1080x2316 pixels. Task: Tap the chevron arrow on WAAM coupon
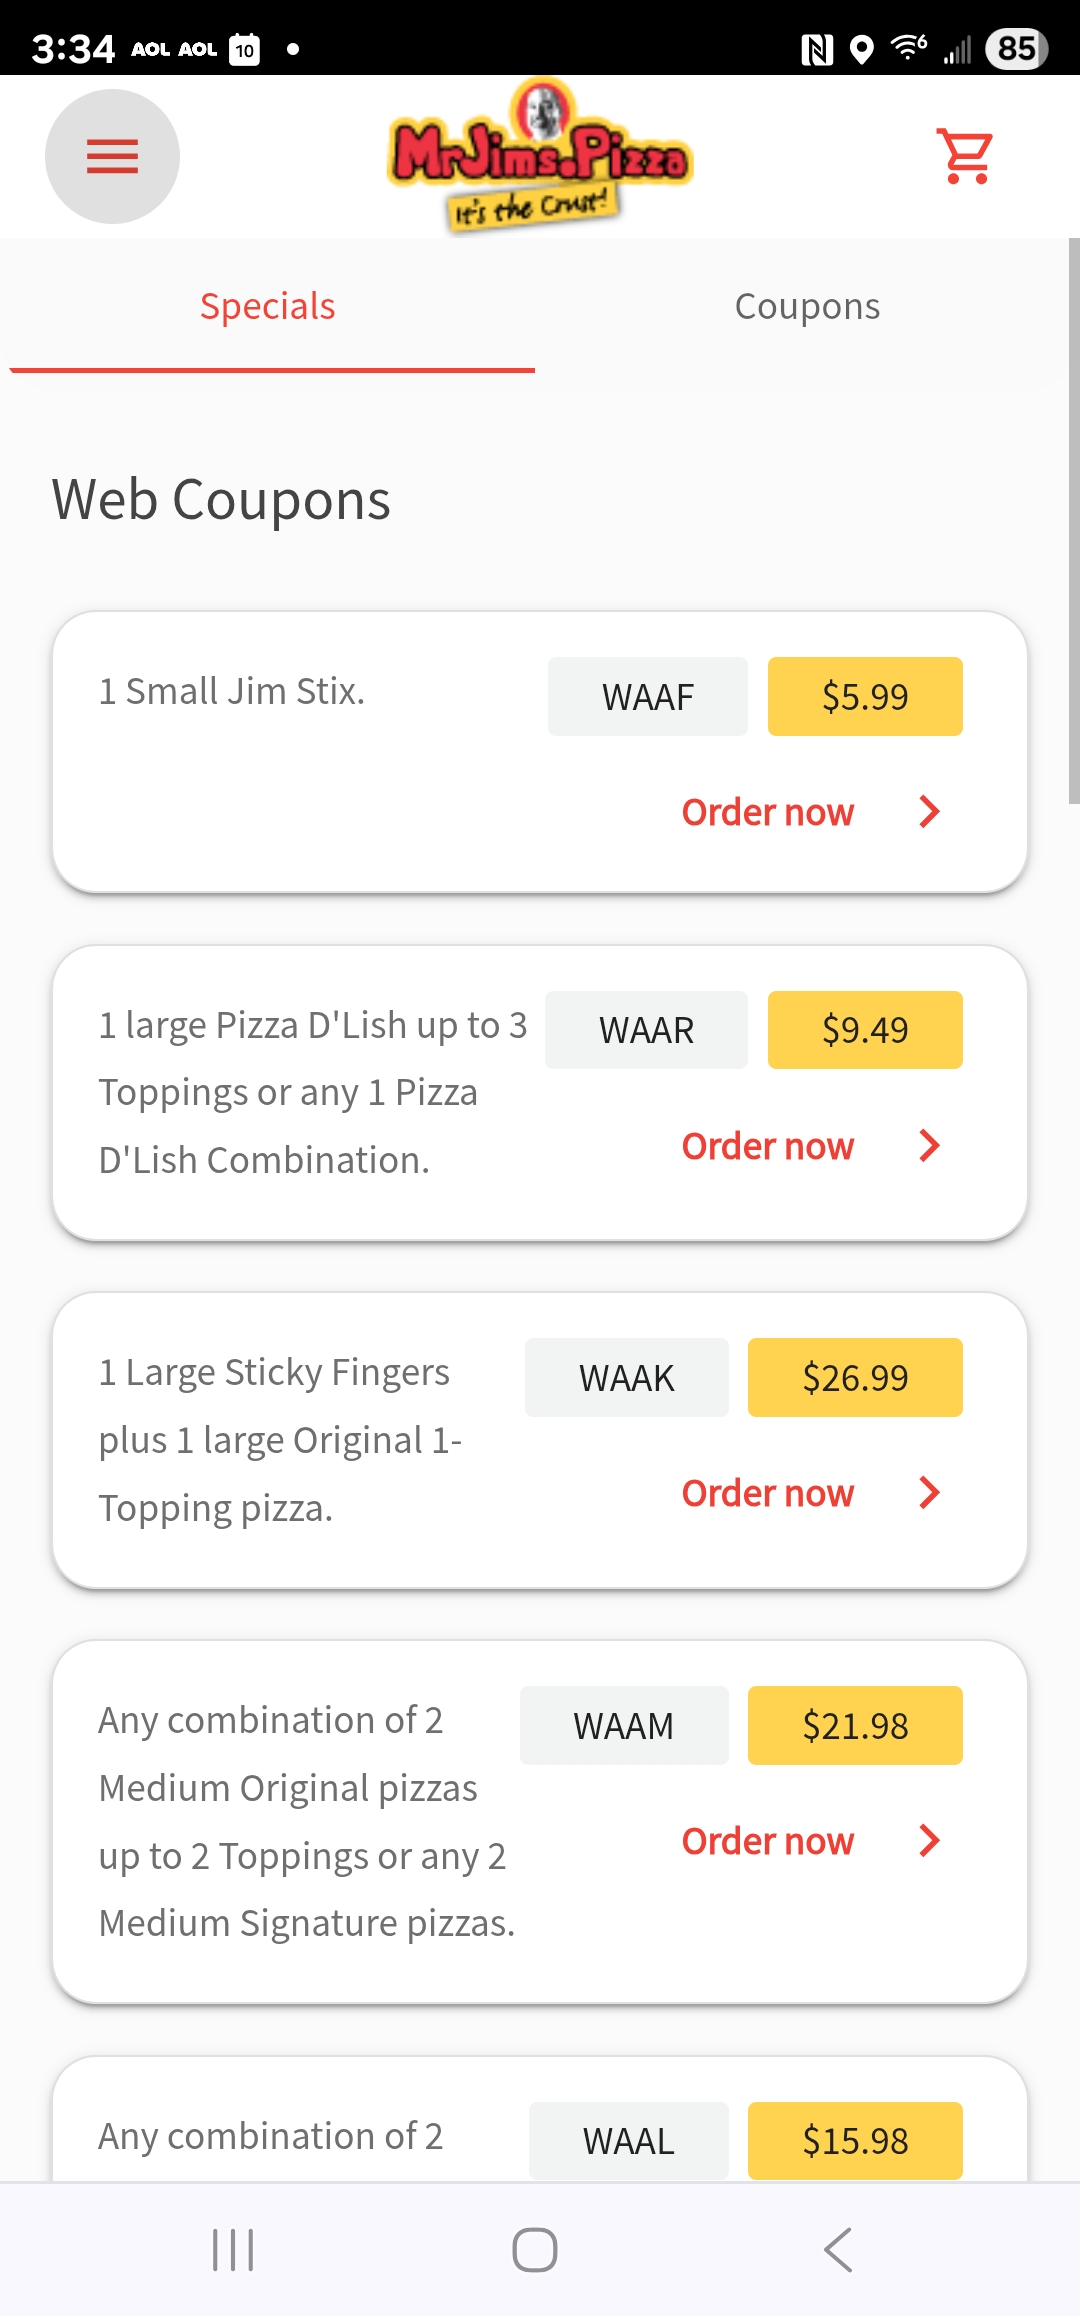tap(929, 1841)
